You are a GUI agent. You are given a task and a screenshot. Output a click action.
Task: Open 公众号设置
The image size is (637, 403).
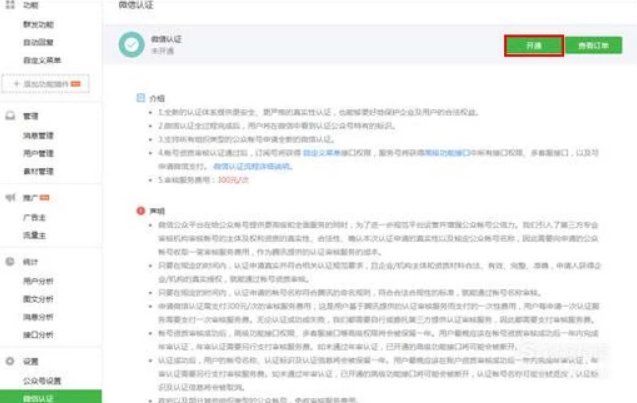click(42, 381)
